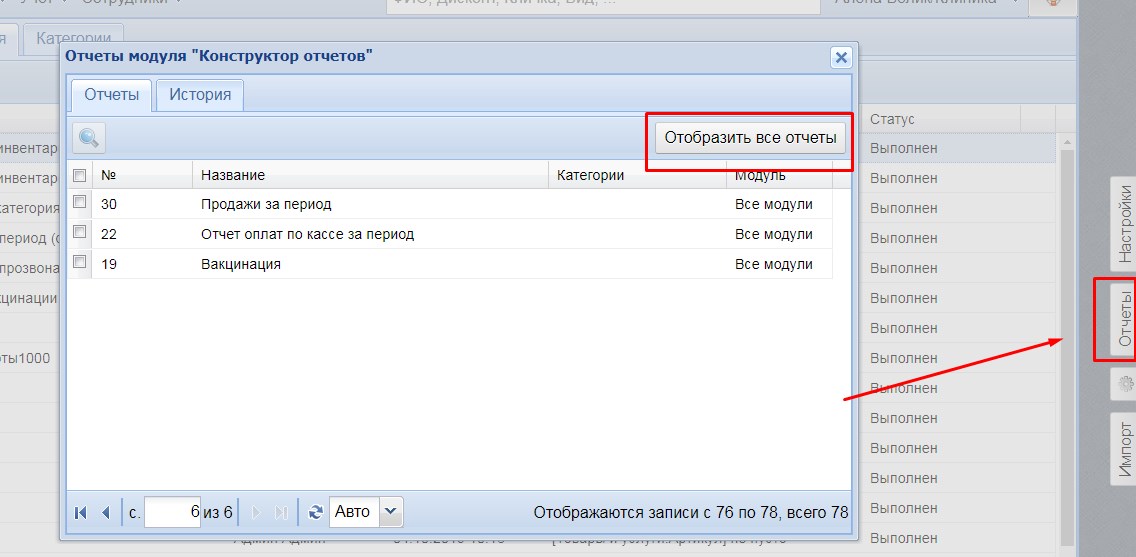Click the next page arrow icon
The width and height of the screenshot is (1136, 557).
click(256, 513)
